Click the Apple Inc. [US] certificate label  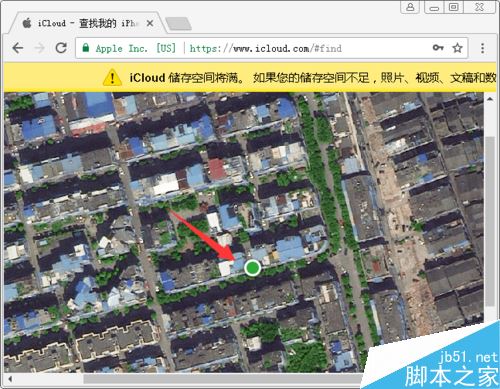point(135,48)
